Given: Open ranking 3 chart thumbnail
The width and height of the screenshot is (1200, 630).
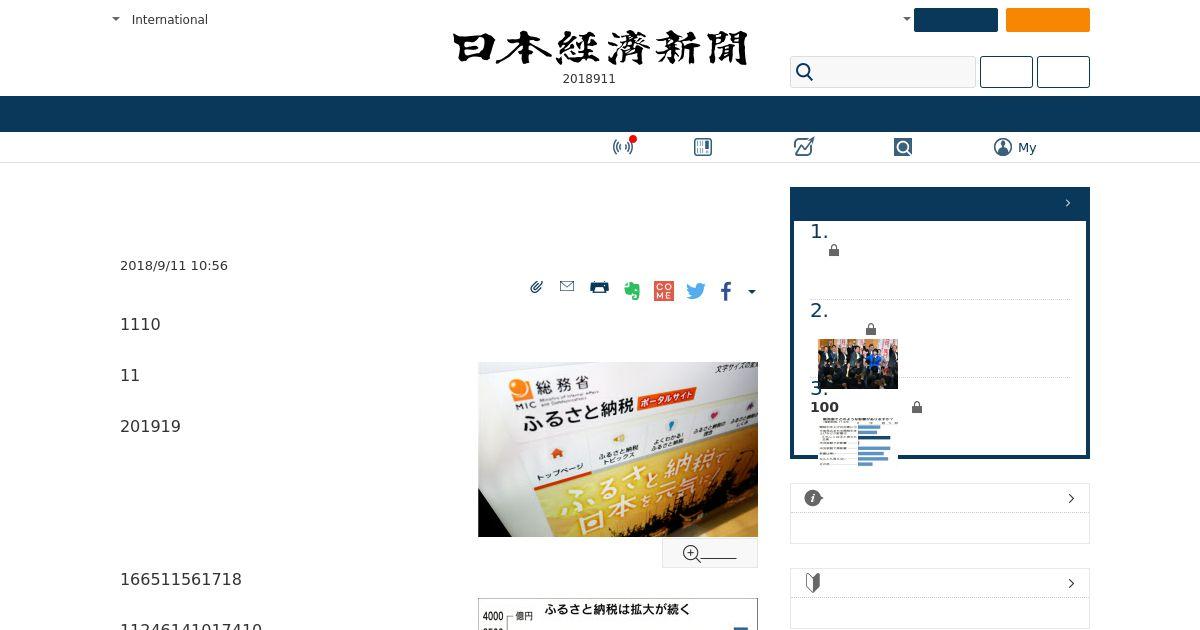Looking at the screenshot, I should (858, 442).
